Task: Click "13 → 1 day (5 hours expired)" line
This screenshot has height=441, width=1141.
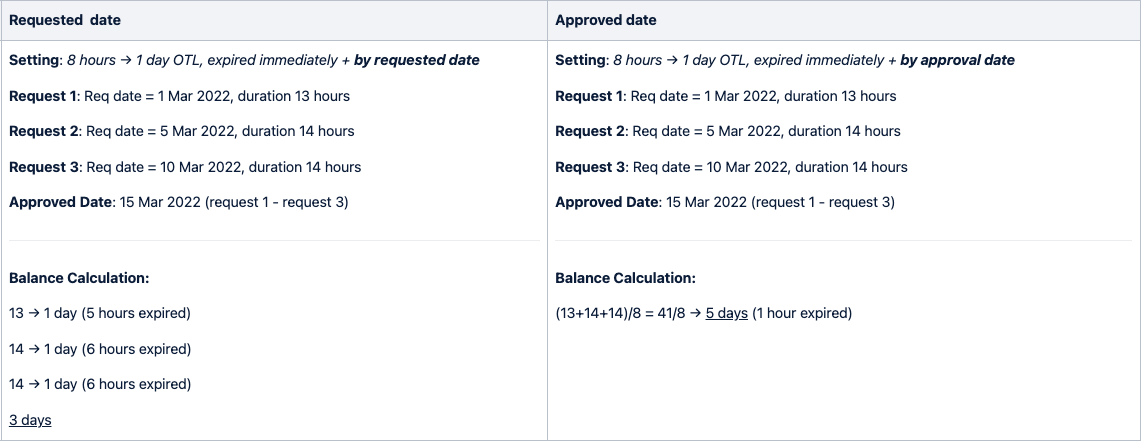Action: point(100,313)
